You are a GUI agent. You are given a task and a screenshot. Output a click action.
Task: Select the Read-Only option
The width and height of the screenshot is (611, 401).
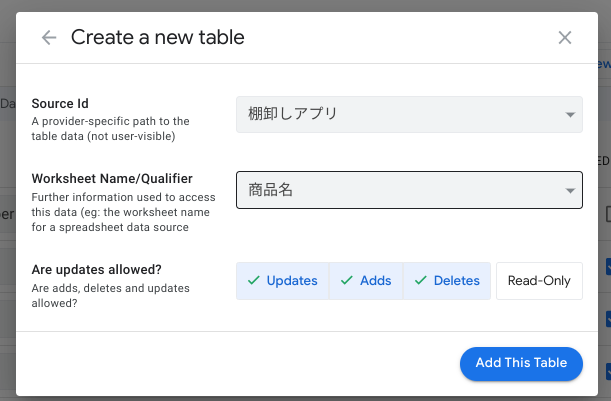click(539, 281)
